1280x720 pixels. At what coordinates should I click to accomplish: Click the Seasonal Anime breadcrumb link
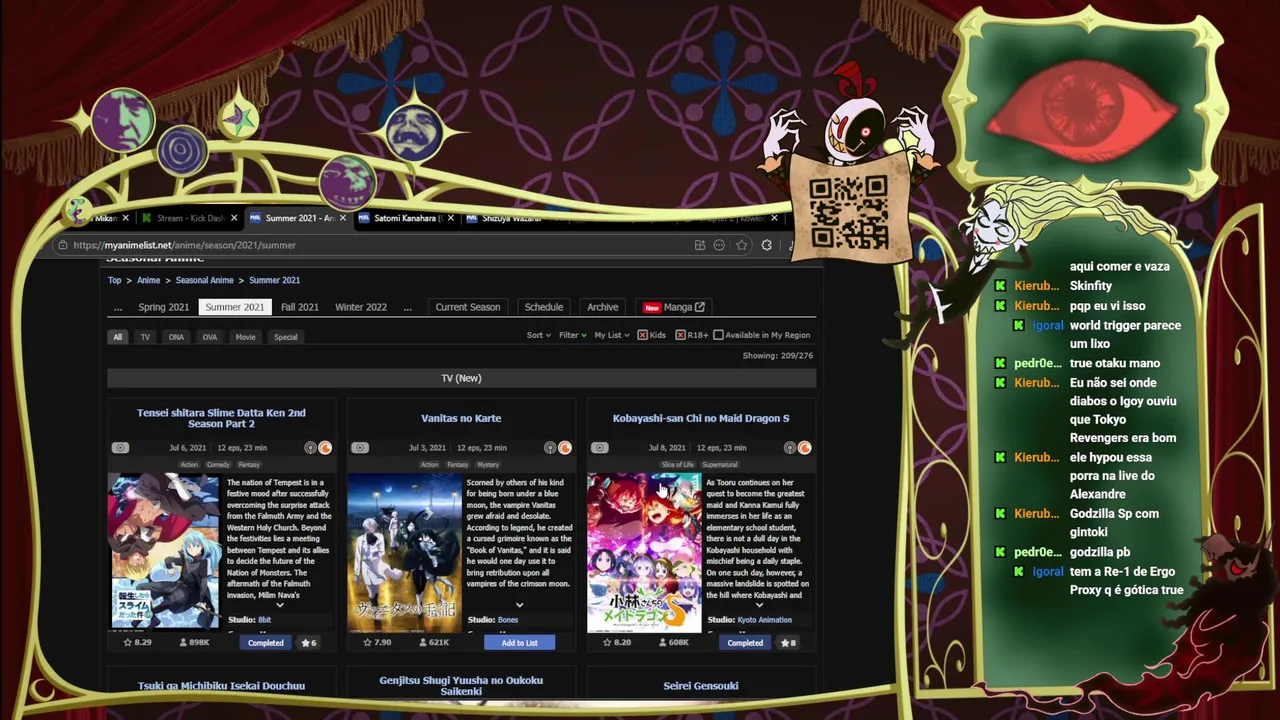[x=205, y=280]
